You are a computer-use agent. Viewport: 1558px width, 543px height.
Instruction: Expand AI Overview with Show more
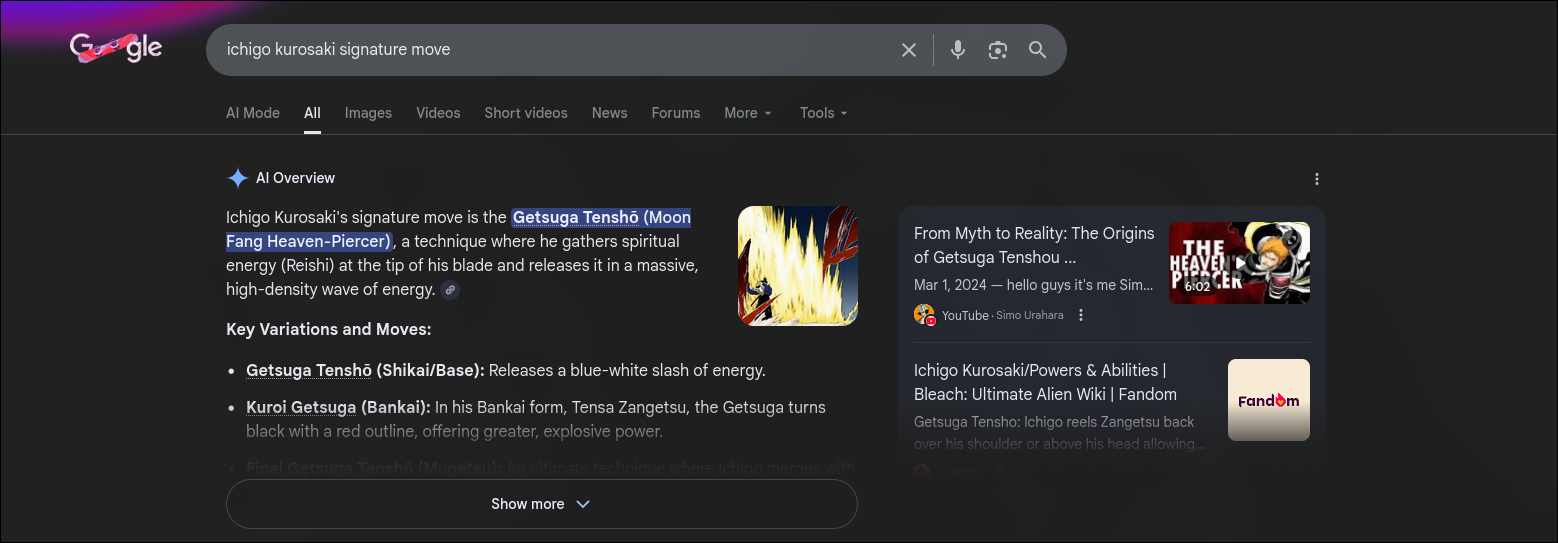coord(541,504)
